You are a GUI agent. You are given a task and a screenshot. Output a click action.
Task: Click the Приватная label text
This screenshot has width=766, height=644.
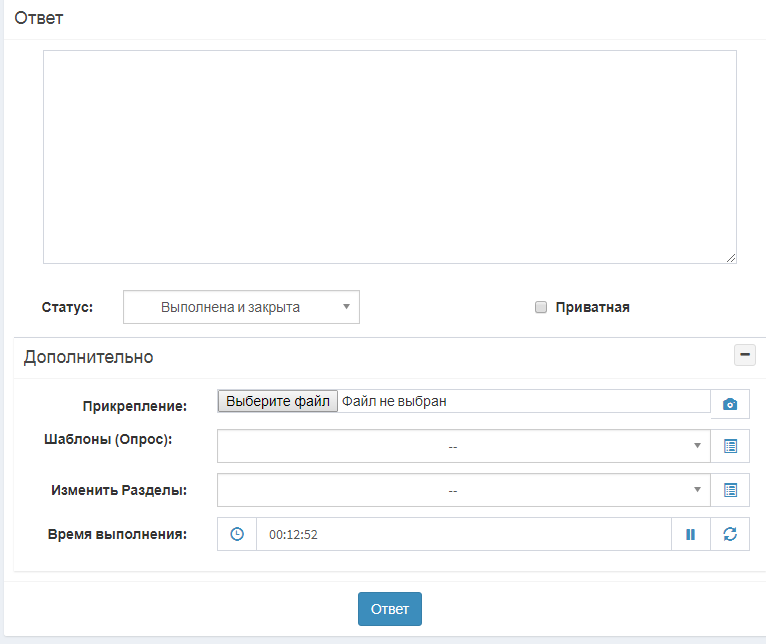[x=592, y=308]
